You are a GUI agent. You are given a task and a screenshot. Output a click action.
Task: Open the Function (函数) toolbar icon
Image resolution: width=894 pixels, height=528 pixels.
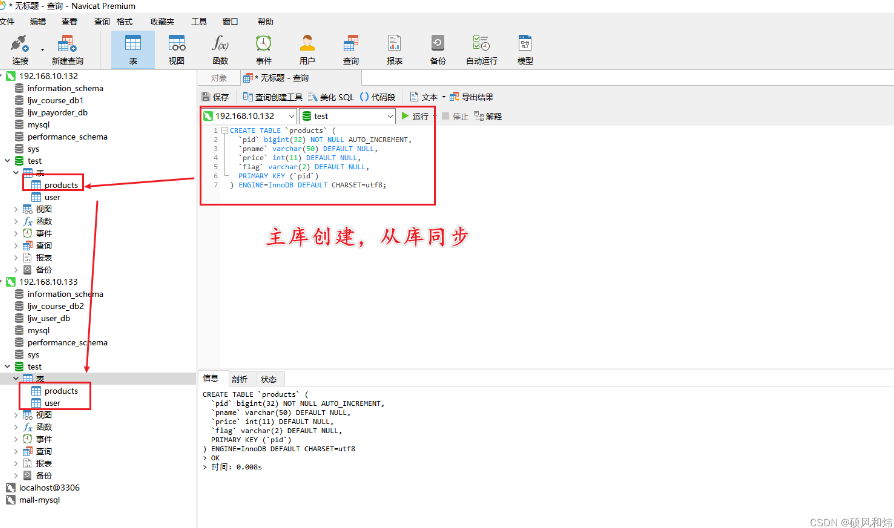[x=220, y=50]
